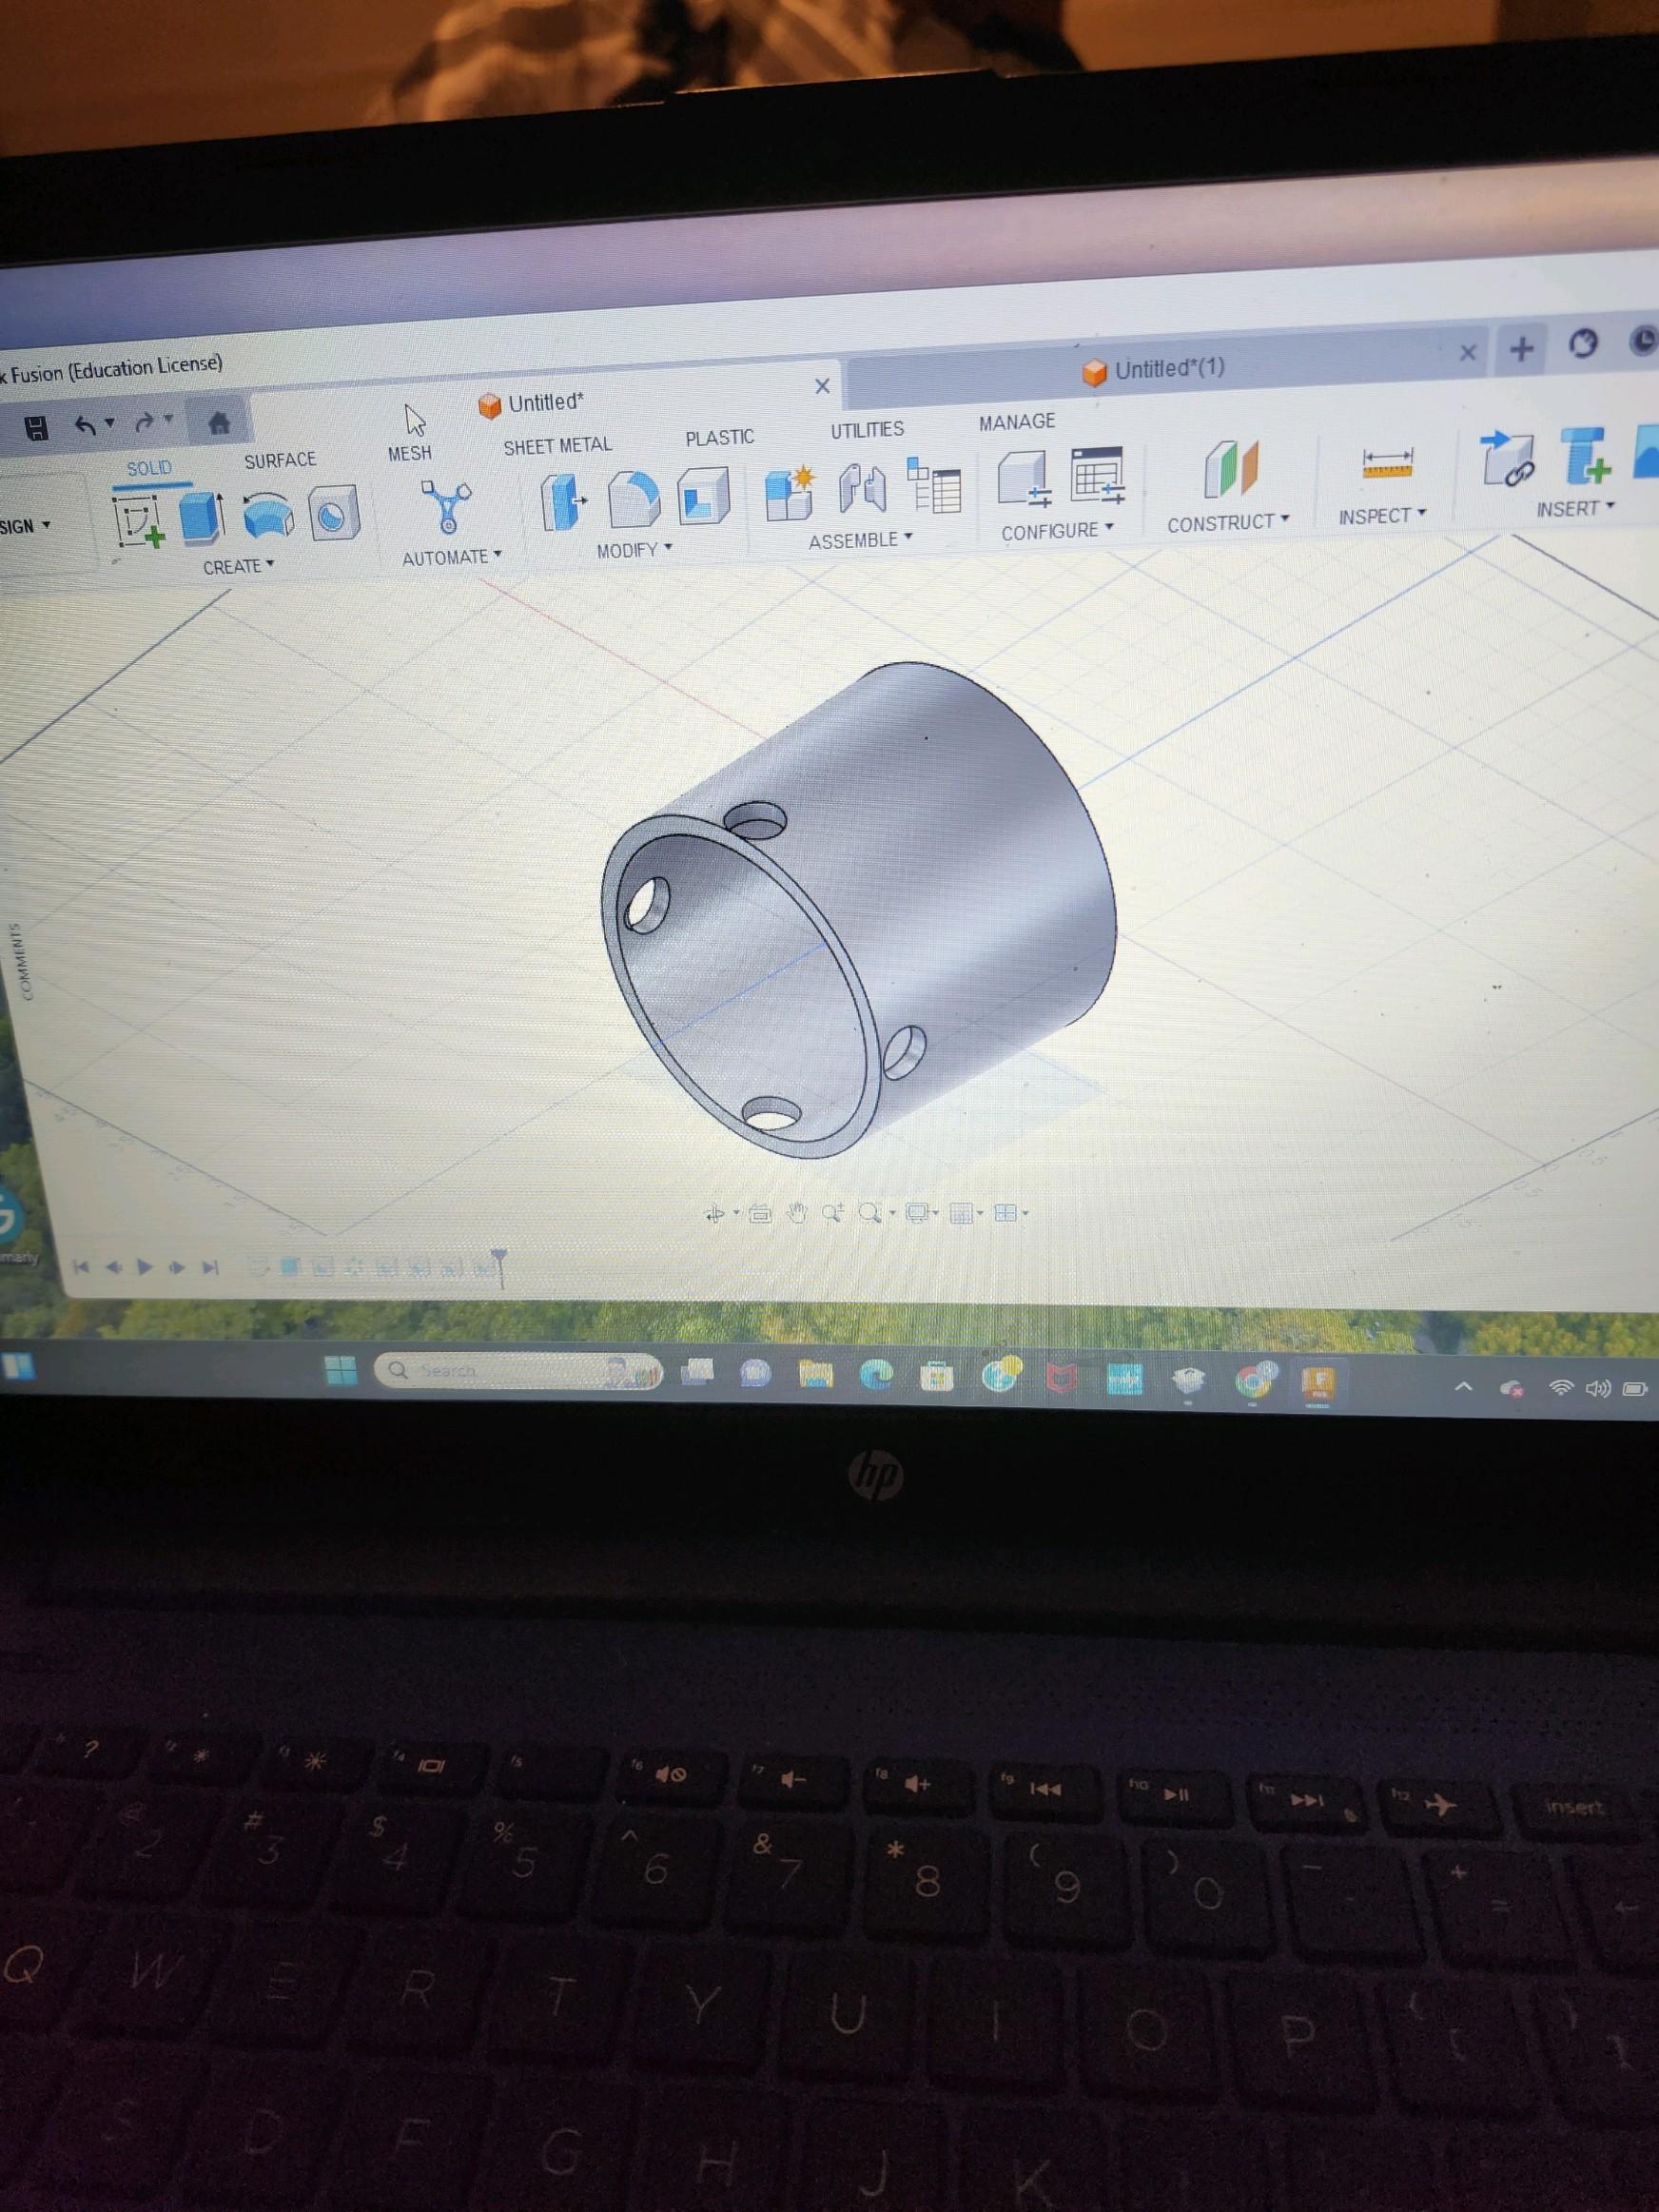Open the assembly Bill of Materials icon
The width and height of the screenshot is (1659, 2212).
tap(935, 485)
